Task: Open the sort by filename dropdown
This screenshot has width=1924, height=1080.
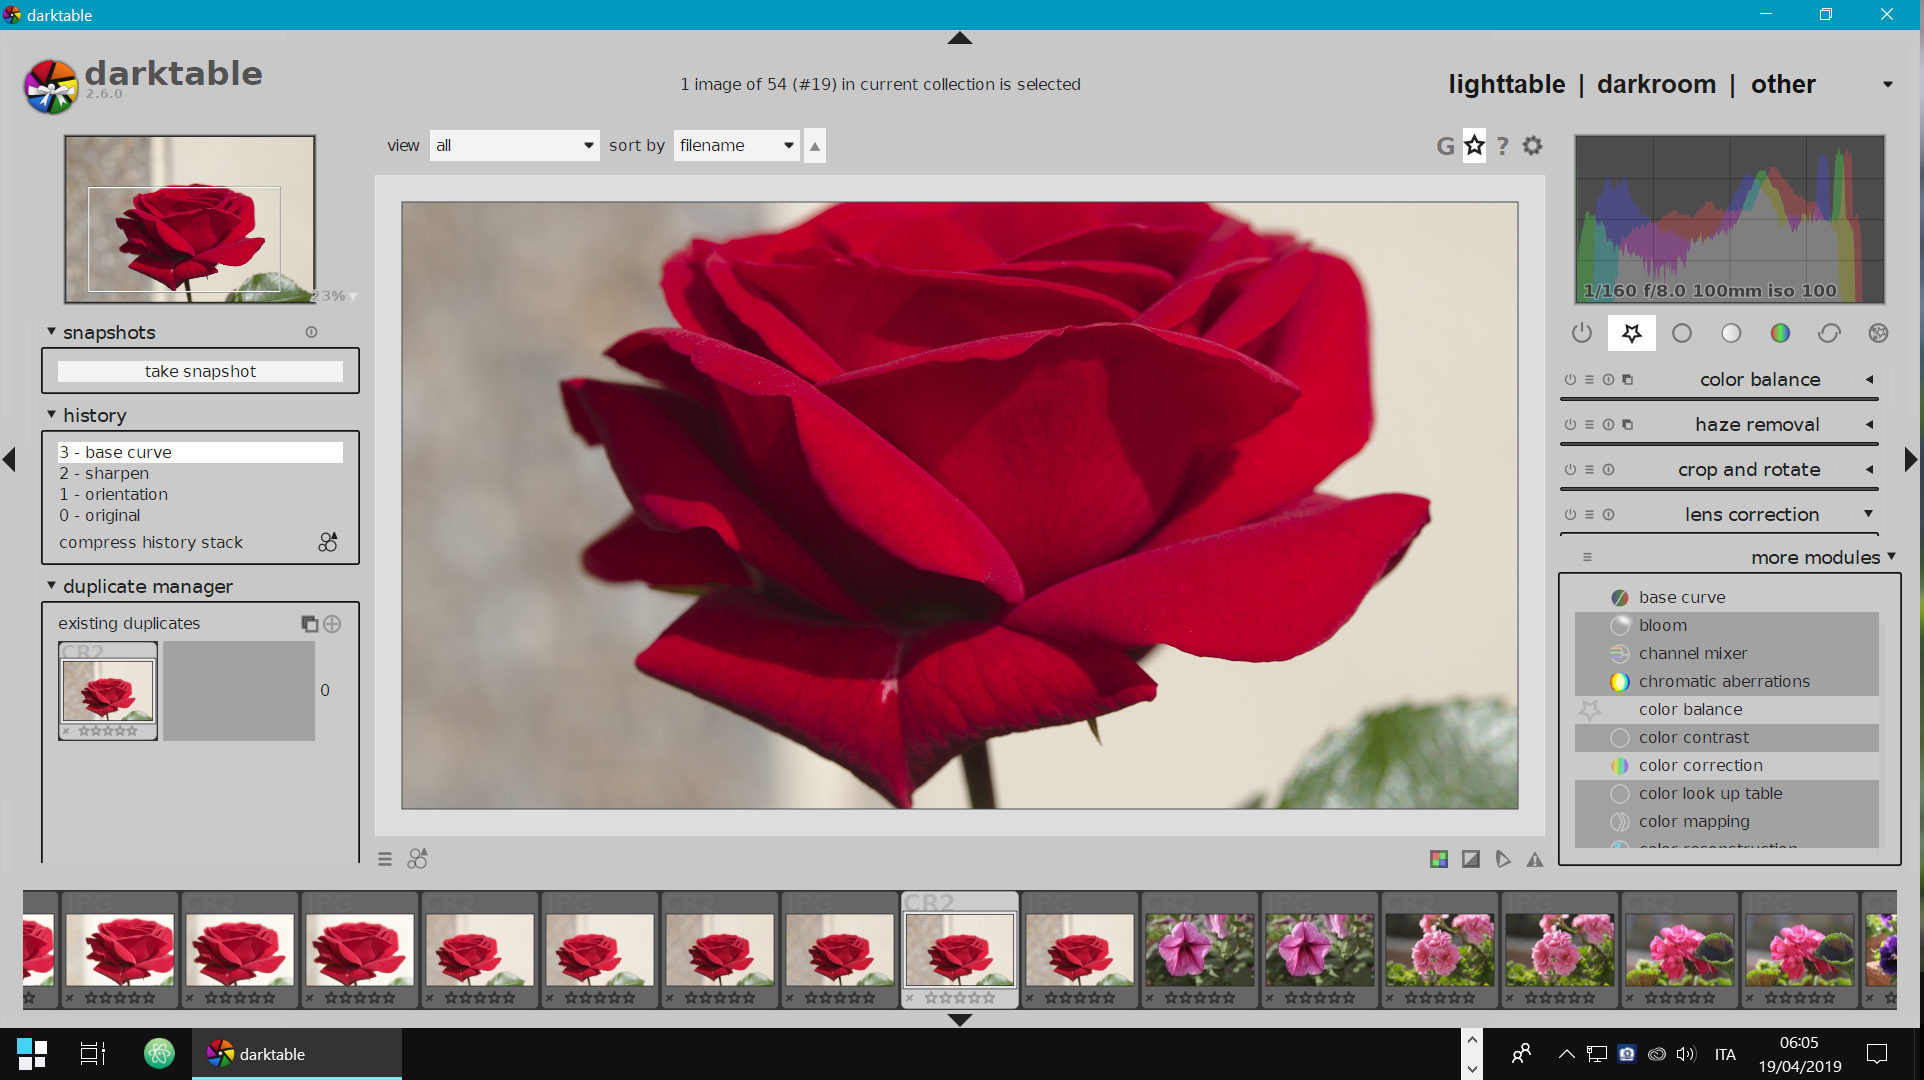Action: [737, 145]
